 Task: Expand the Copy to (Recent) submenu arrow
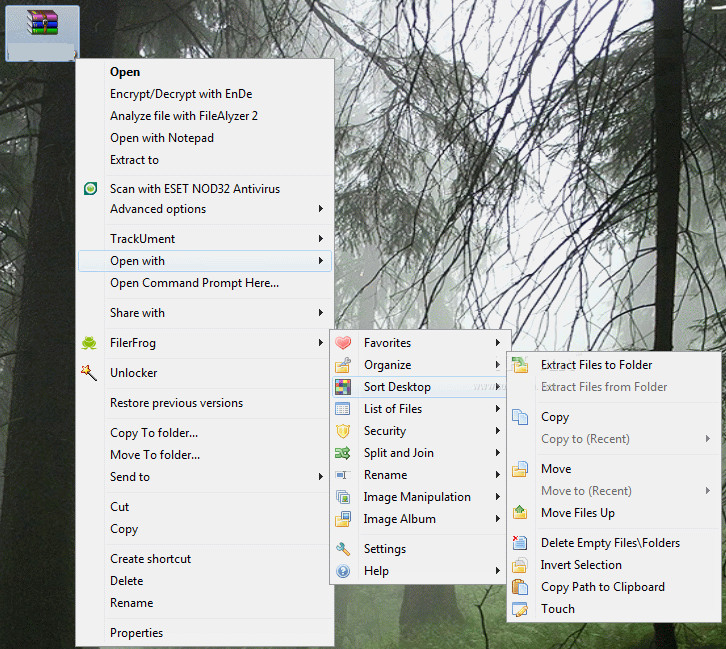(x=707, y=438)
